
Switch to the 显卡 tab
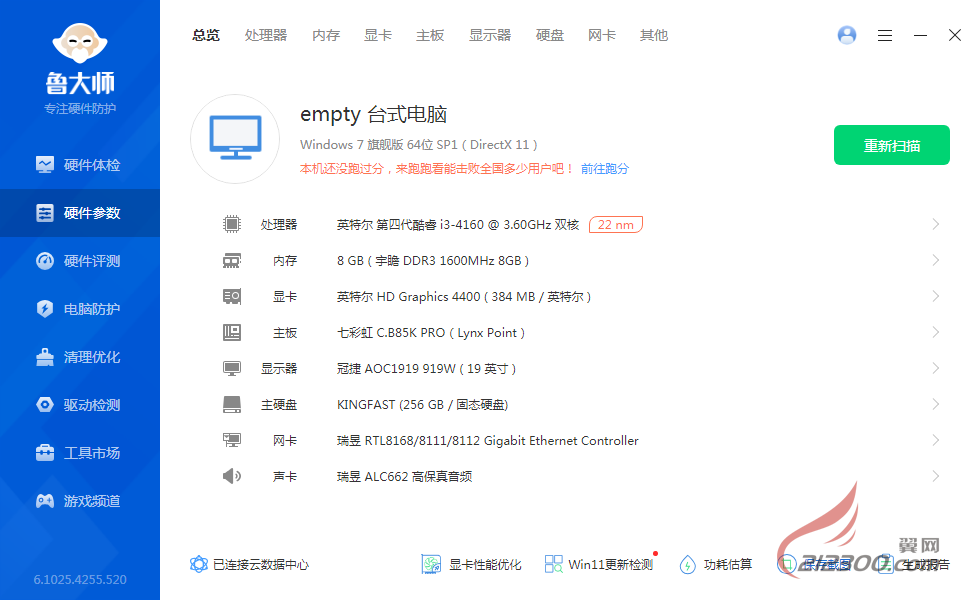[378, 36]
